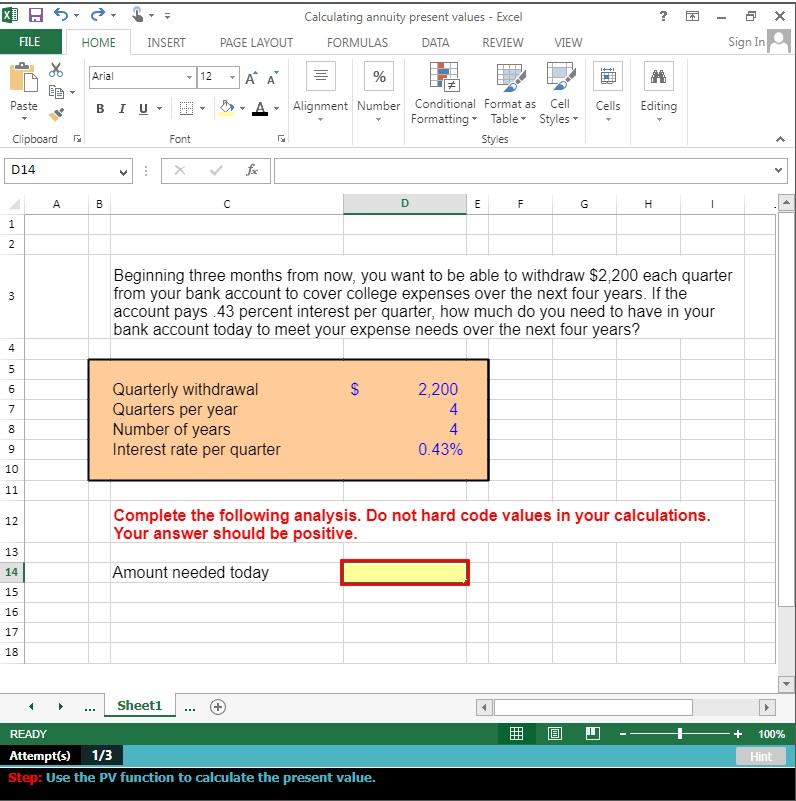Switch to the INSERT tab
The height and width of the screenshot is (801, 796).
click(166, 42)
